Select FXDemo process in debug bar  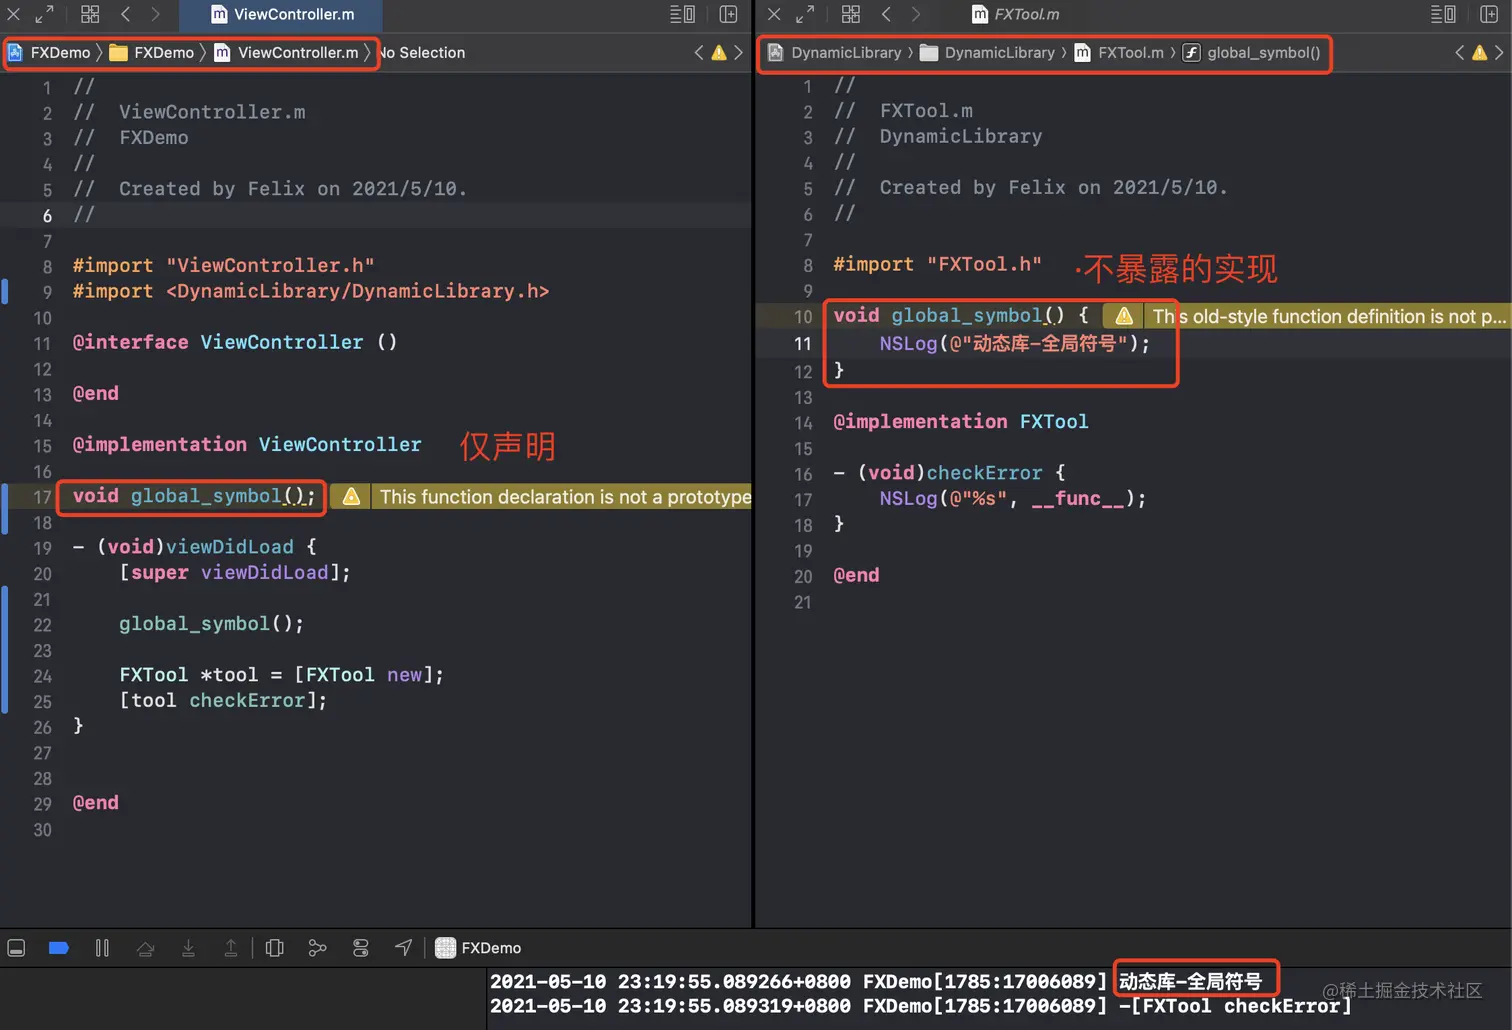pyautogui.click(x=479, y=948)
